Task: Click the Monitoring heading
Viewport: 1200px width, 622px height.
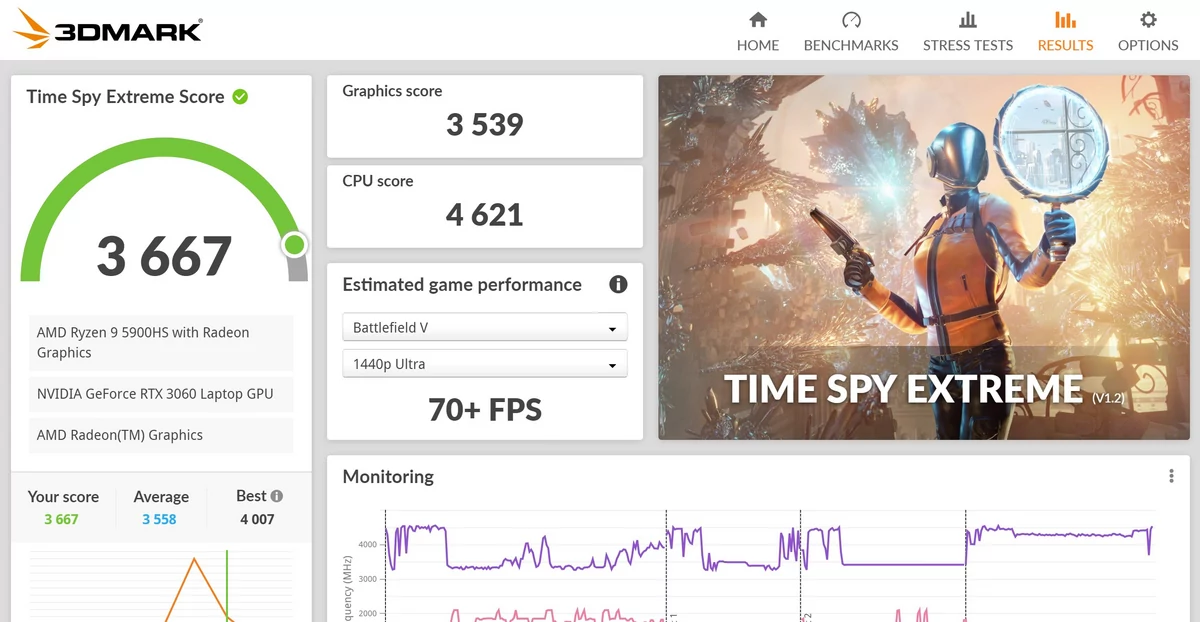Action: (x=388, y=477)
